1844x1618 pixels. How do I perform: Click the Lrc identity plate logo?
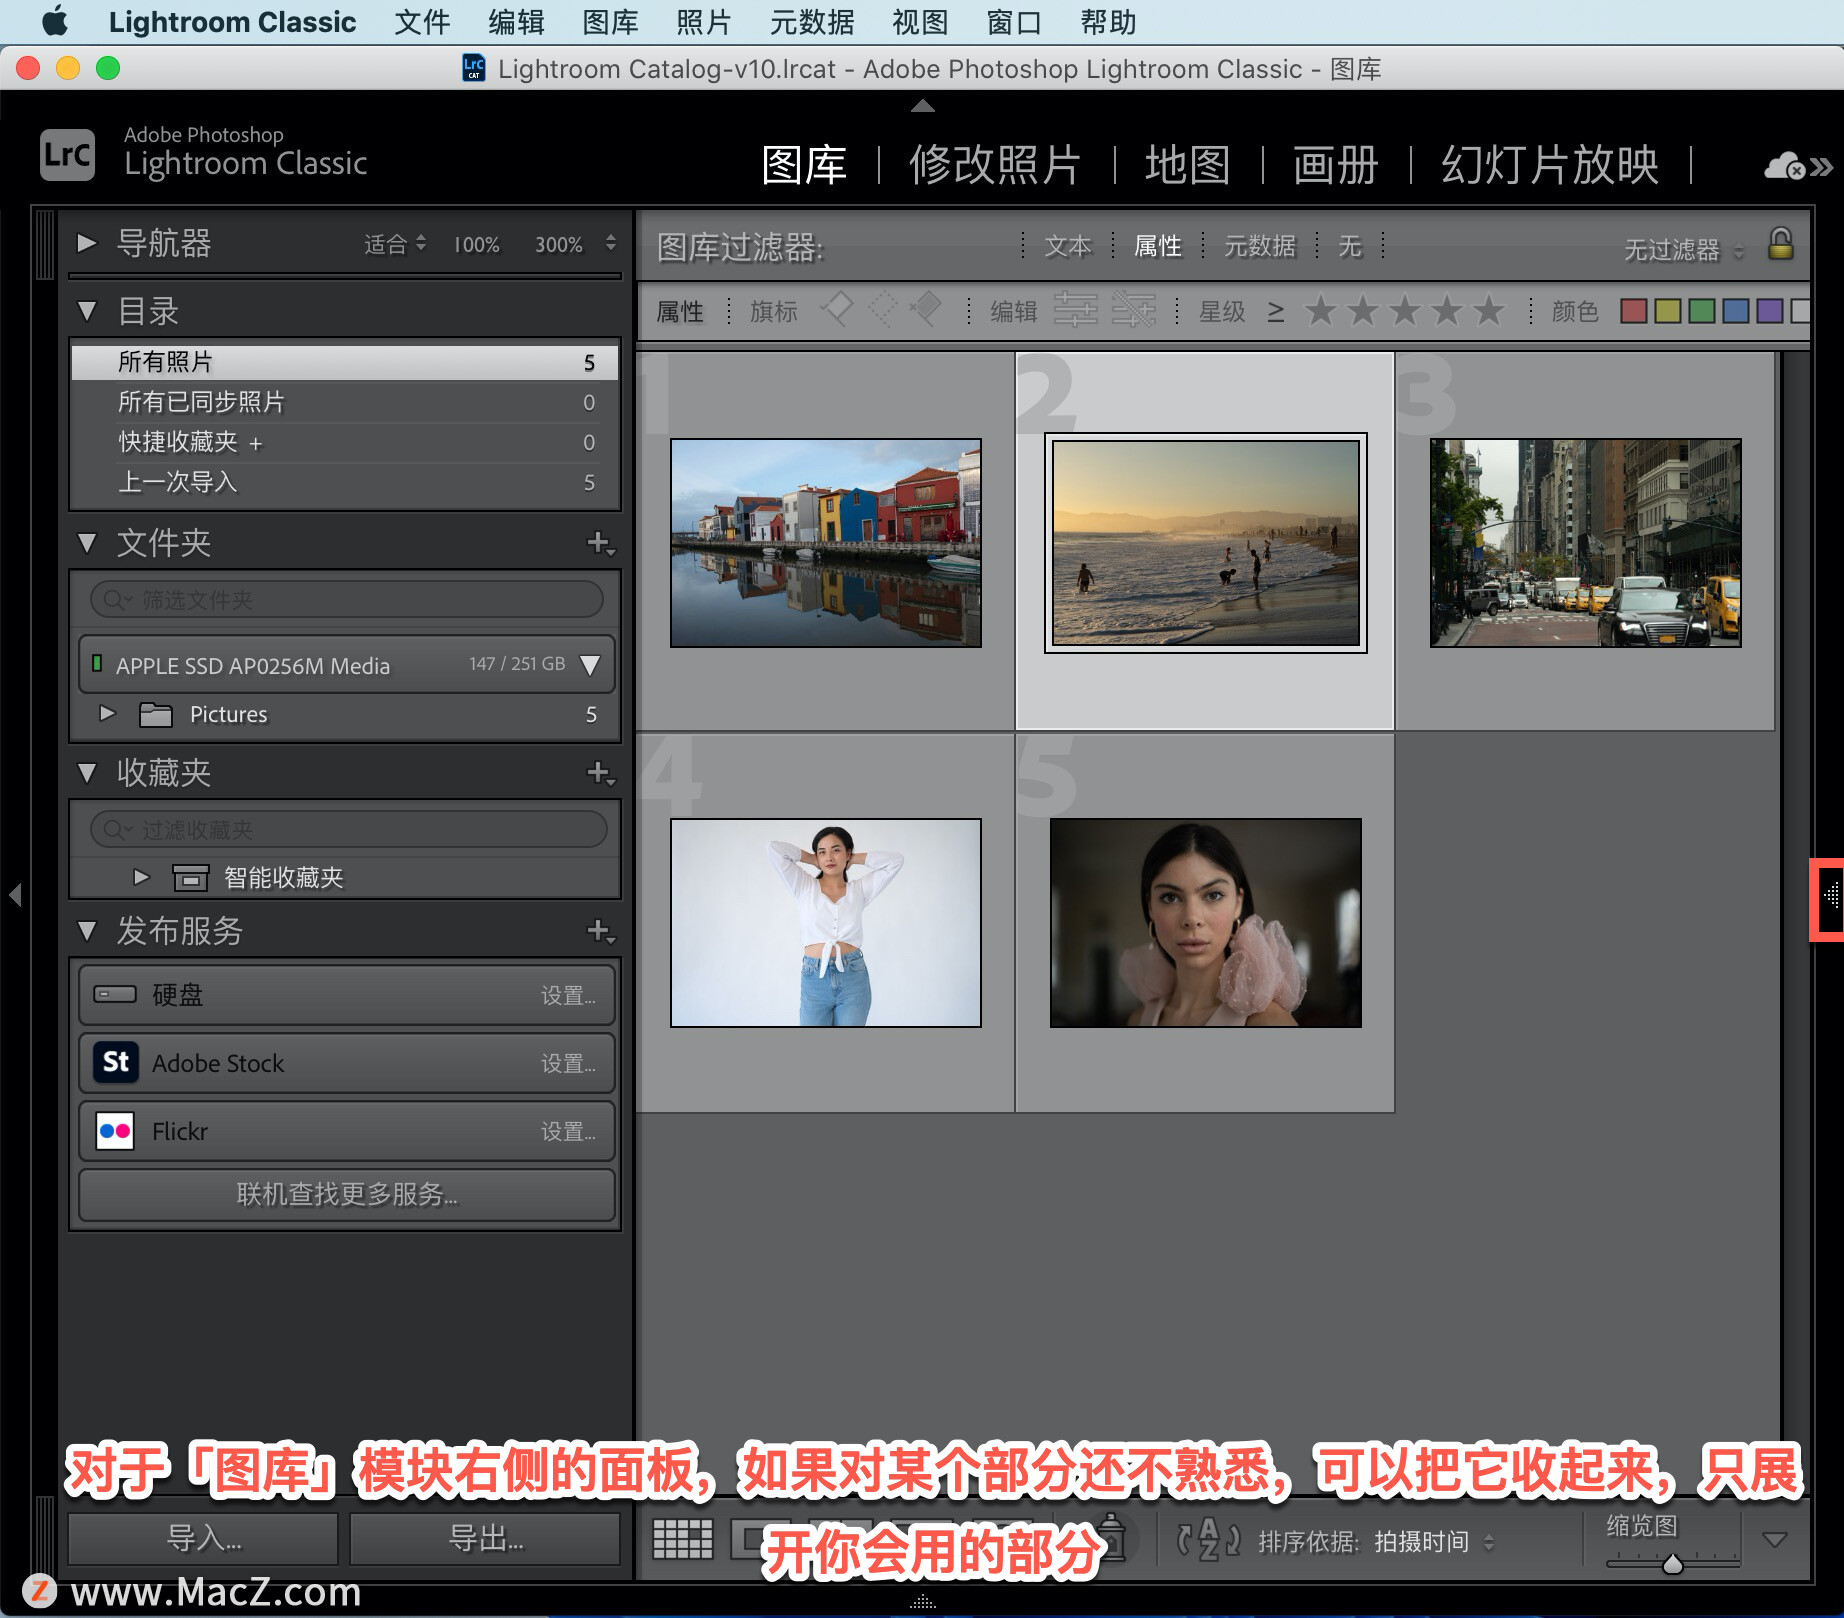coord(67,155)
